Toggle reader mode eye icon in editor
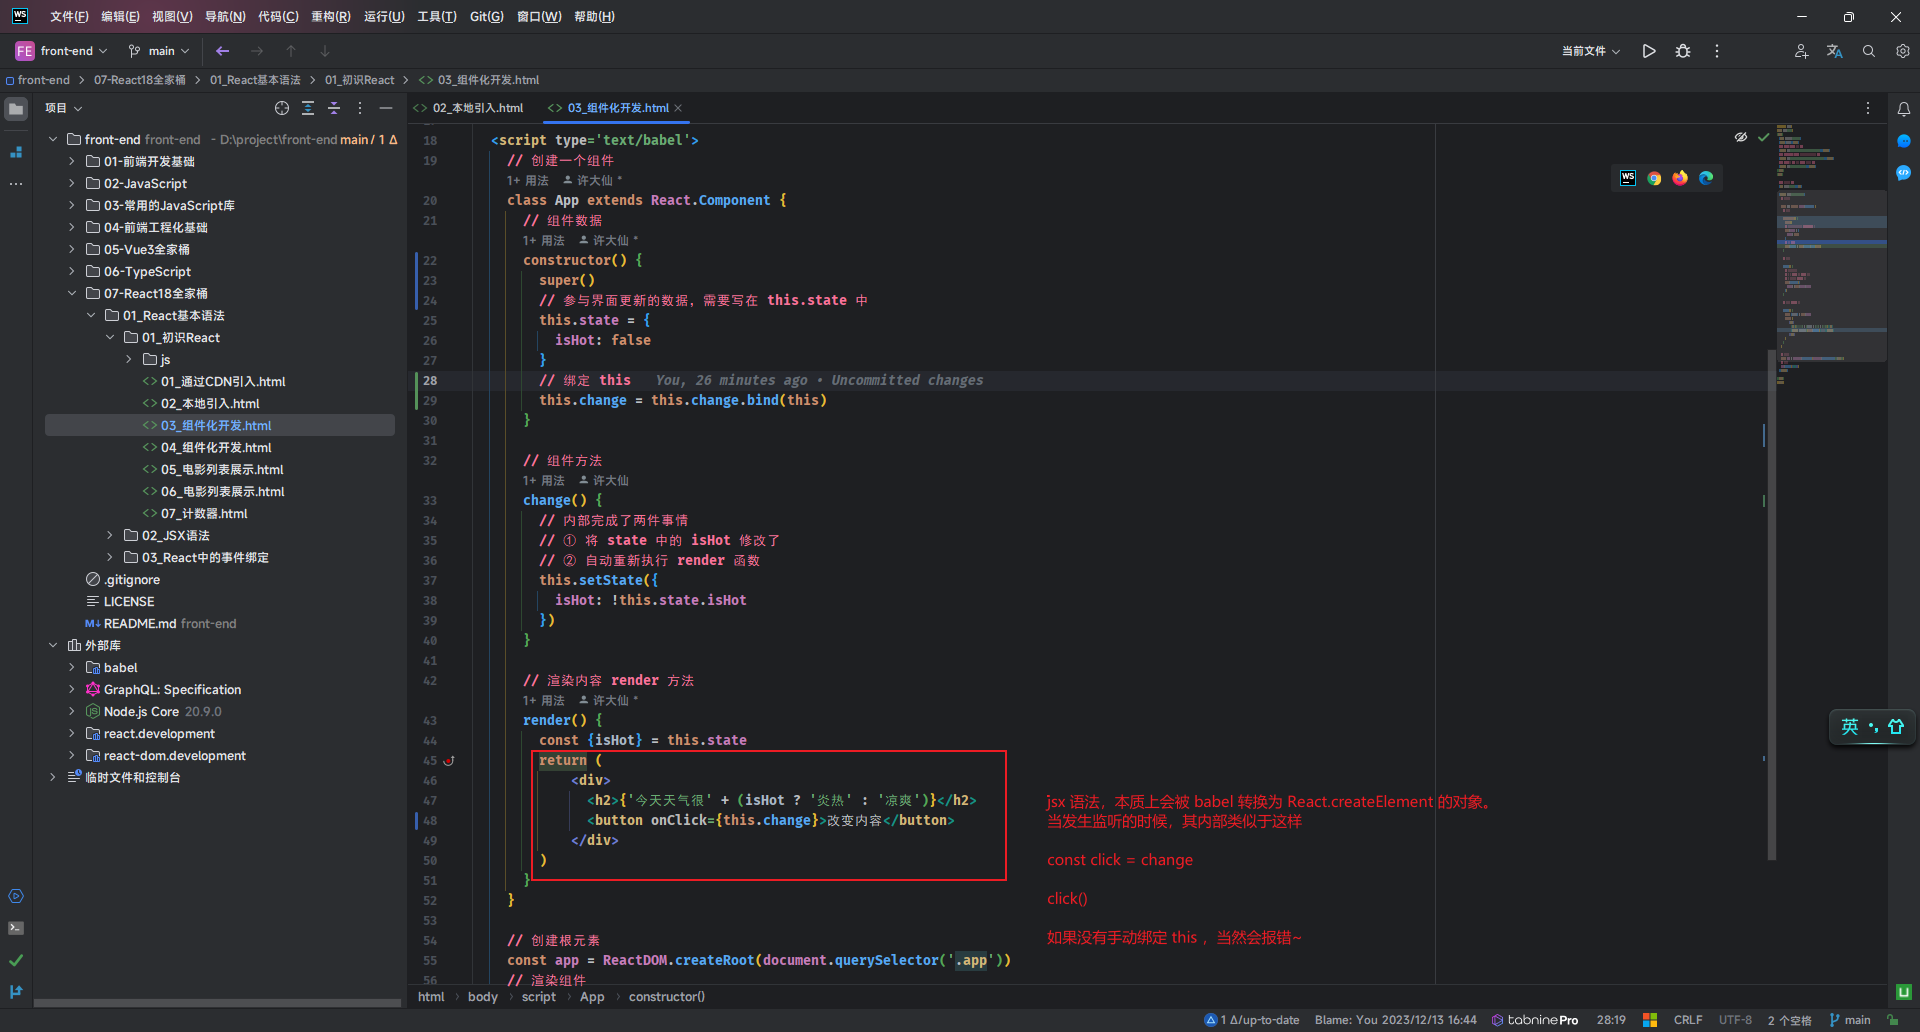 click(1741, 137)
